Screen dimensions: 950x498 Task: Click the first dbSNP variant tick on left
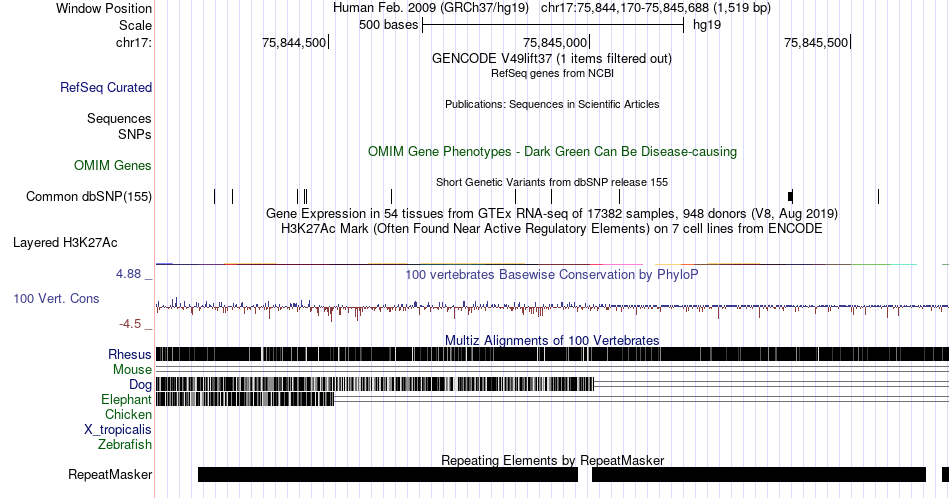pyautogui.click(x=214, y=196)
